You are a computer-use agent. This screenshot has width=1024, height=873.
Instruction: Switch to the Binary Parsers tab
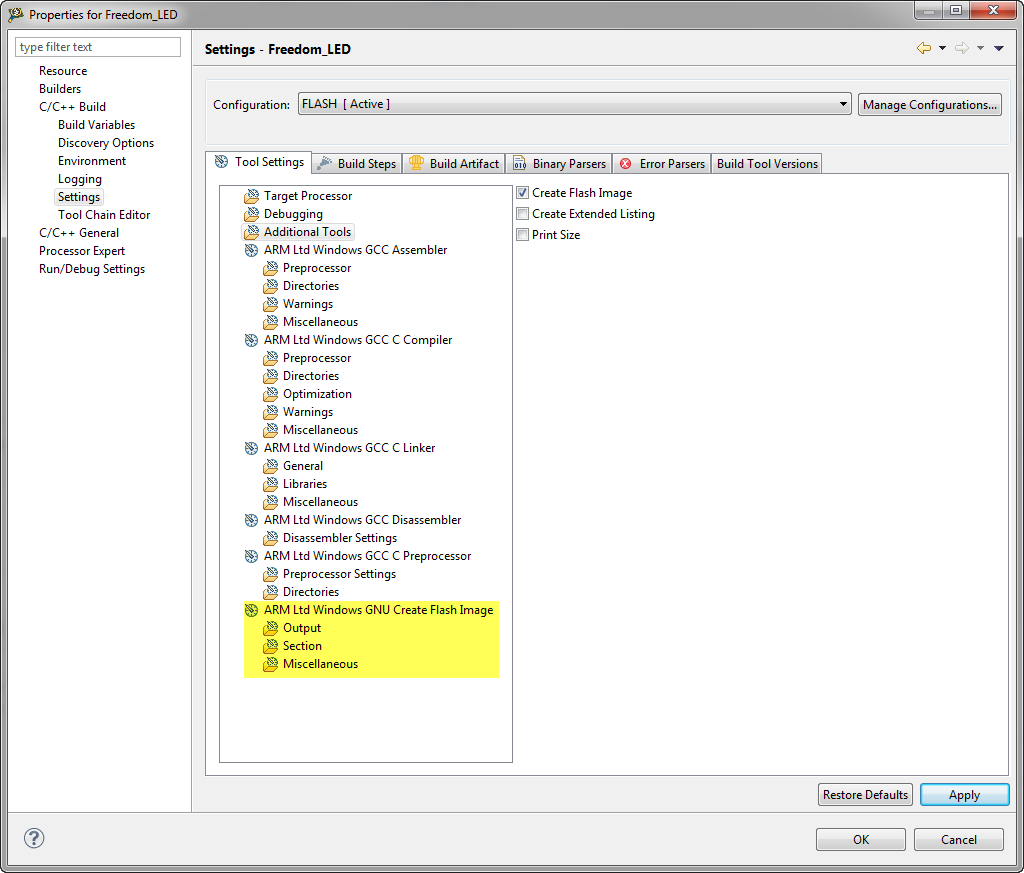560,164
